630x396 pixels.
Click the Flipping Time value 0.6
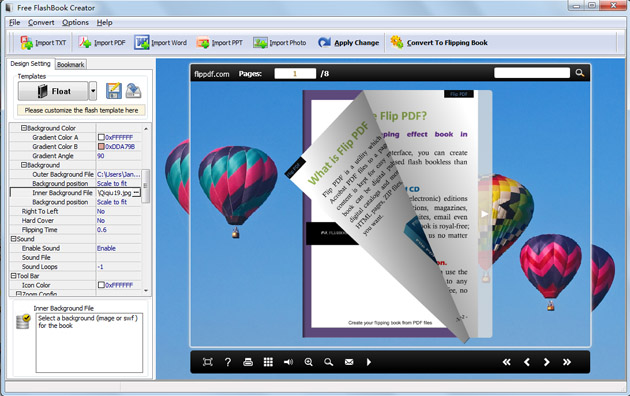click(102, 230)
